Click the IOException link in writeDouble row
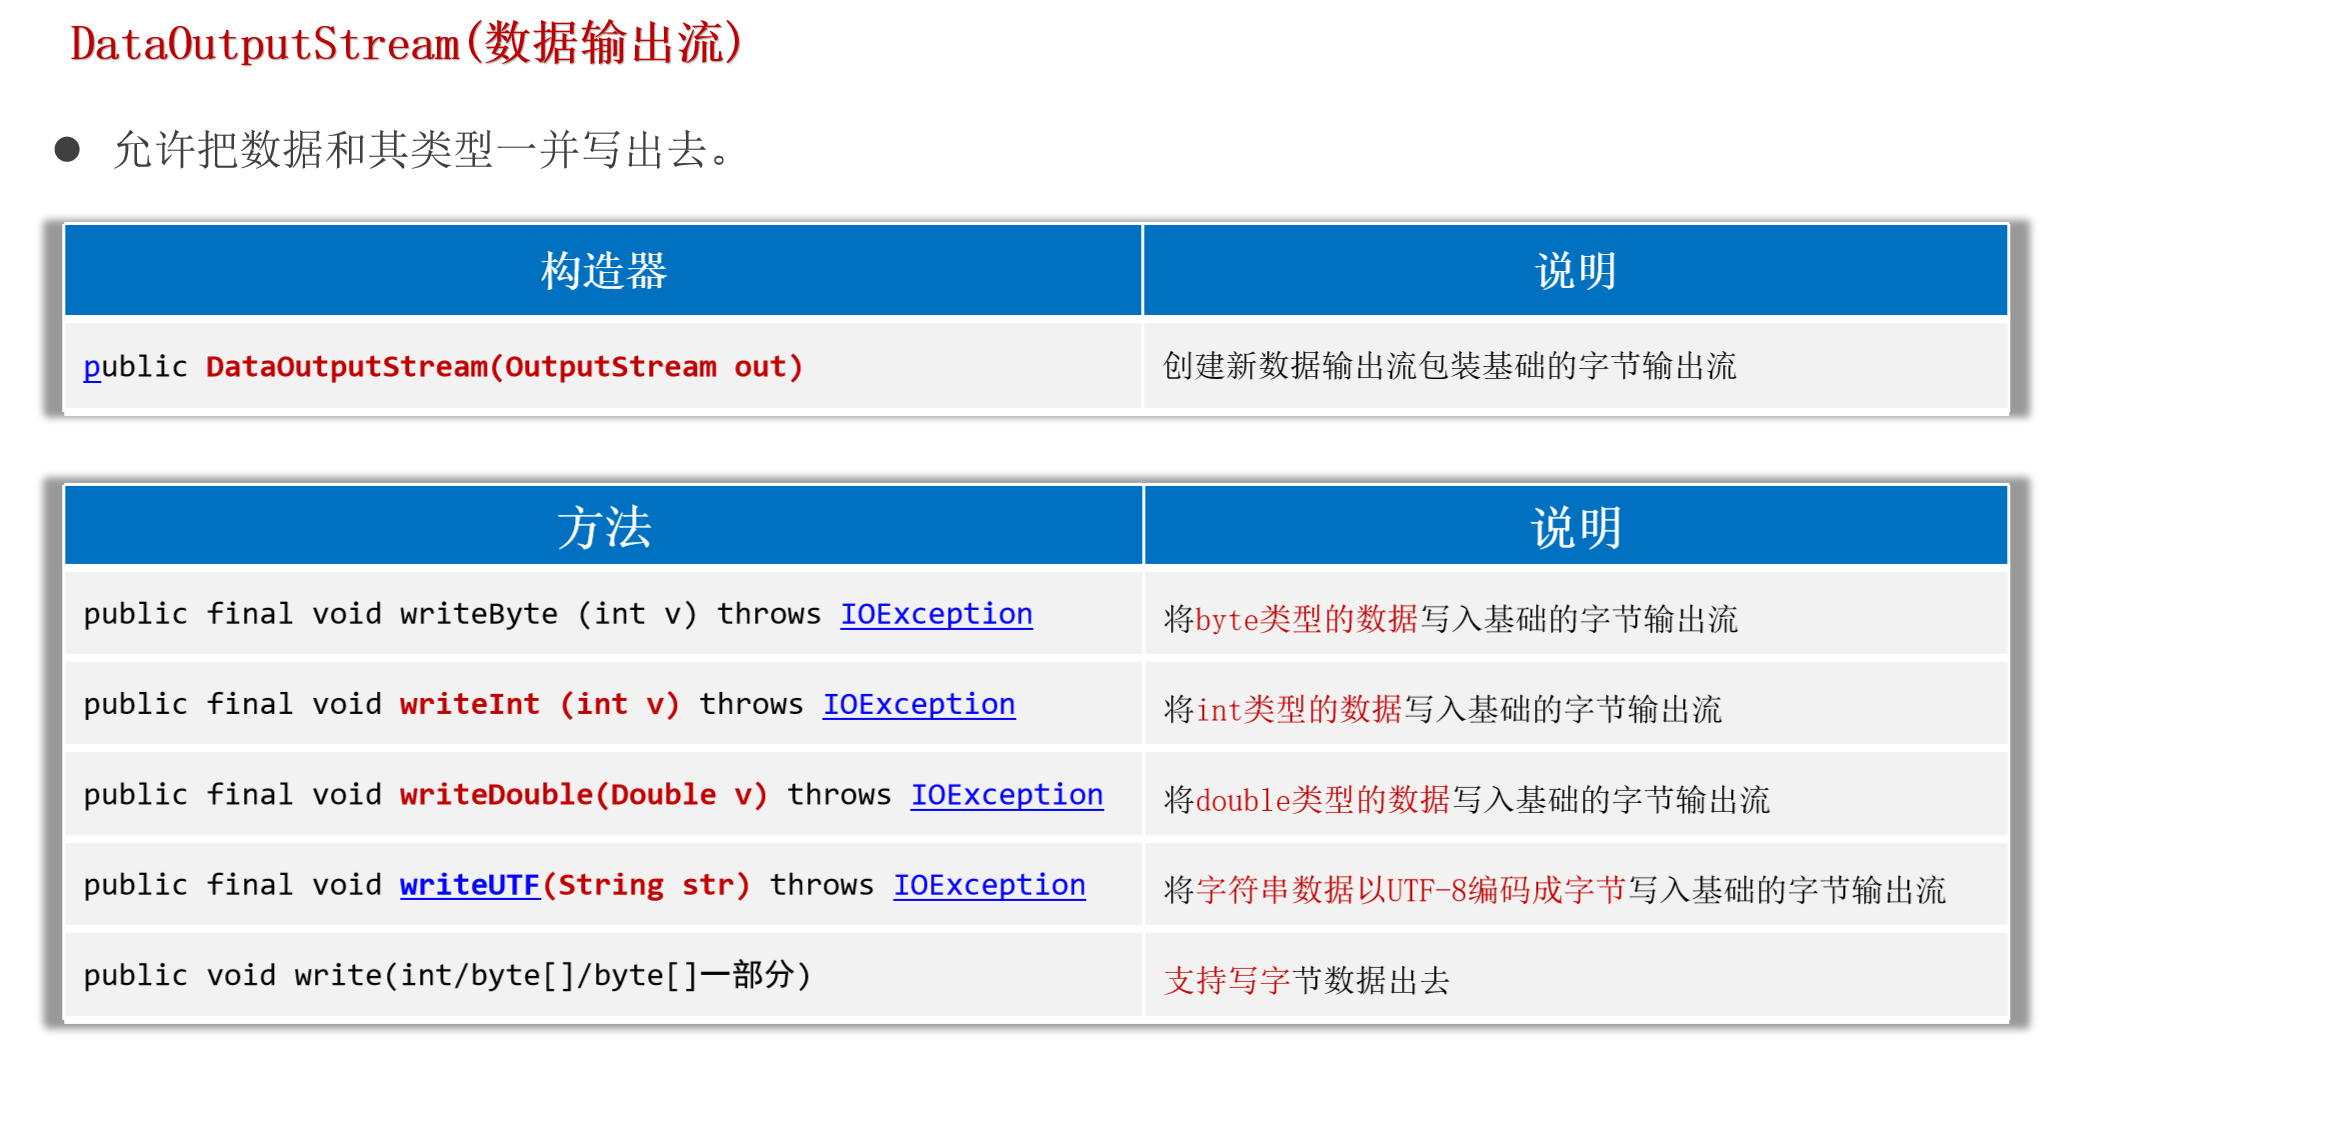This screenshot has width=2348, height=1145. pyautogui.click(x=1006, y=794)
